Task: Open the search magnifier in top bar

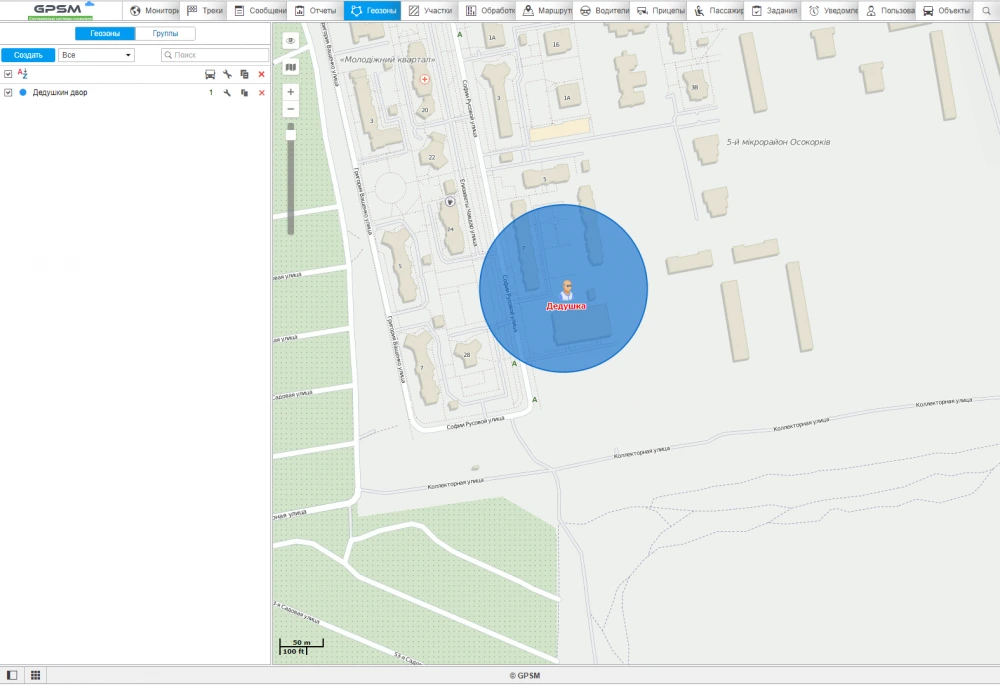Action: [x=984, y=11]
